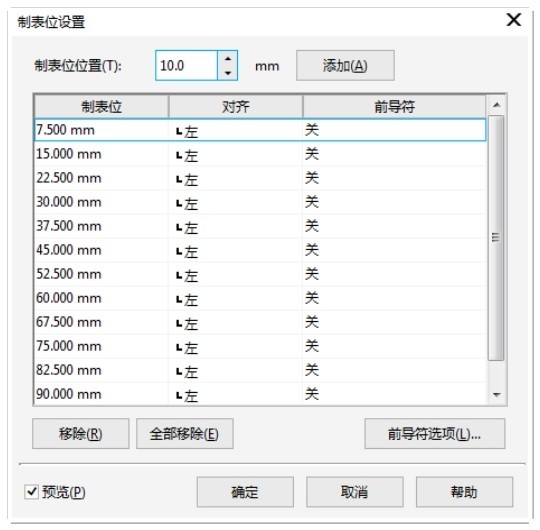Image resolution: width=540 pixels, height=530 pixels.
Task: Close the 制表位设置 dialog with the X
Action: pos(513,20)
